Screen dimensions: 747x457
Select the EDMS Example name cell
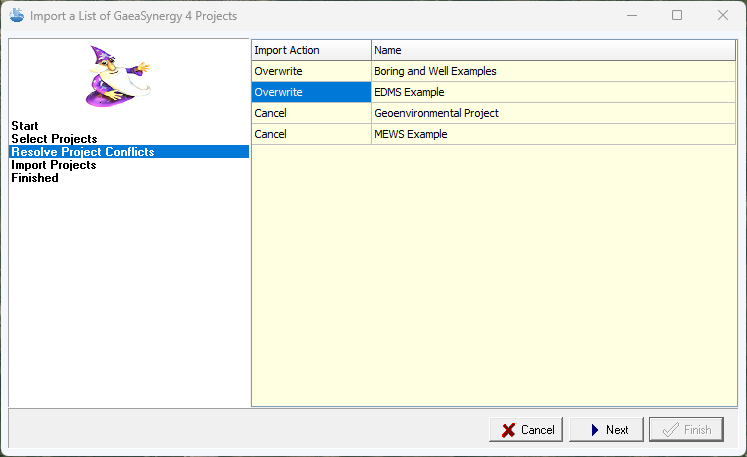554,92
